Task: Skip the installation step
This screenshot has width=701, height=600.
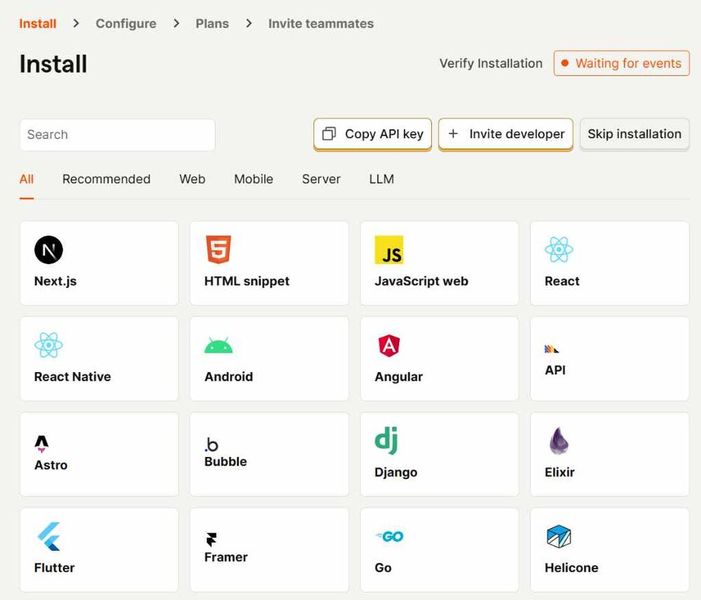Action: [x=634, y=134]
